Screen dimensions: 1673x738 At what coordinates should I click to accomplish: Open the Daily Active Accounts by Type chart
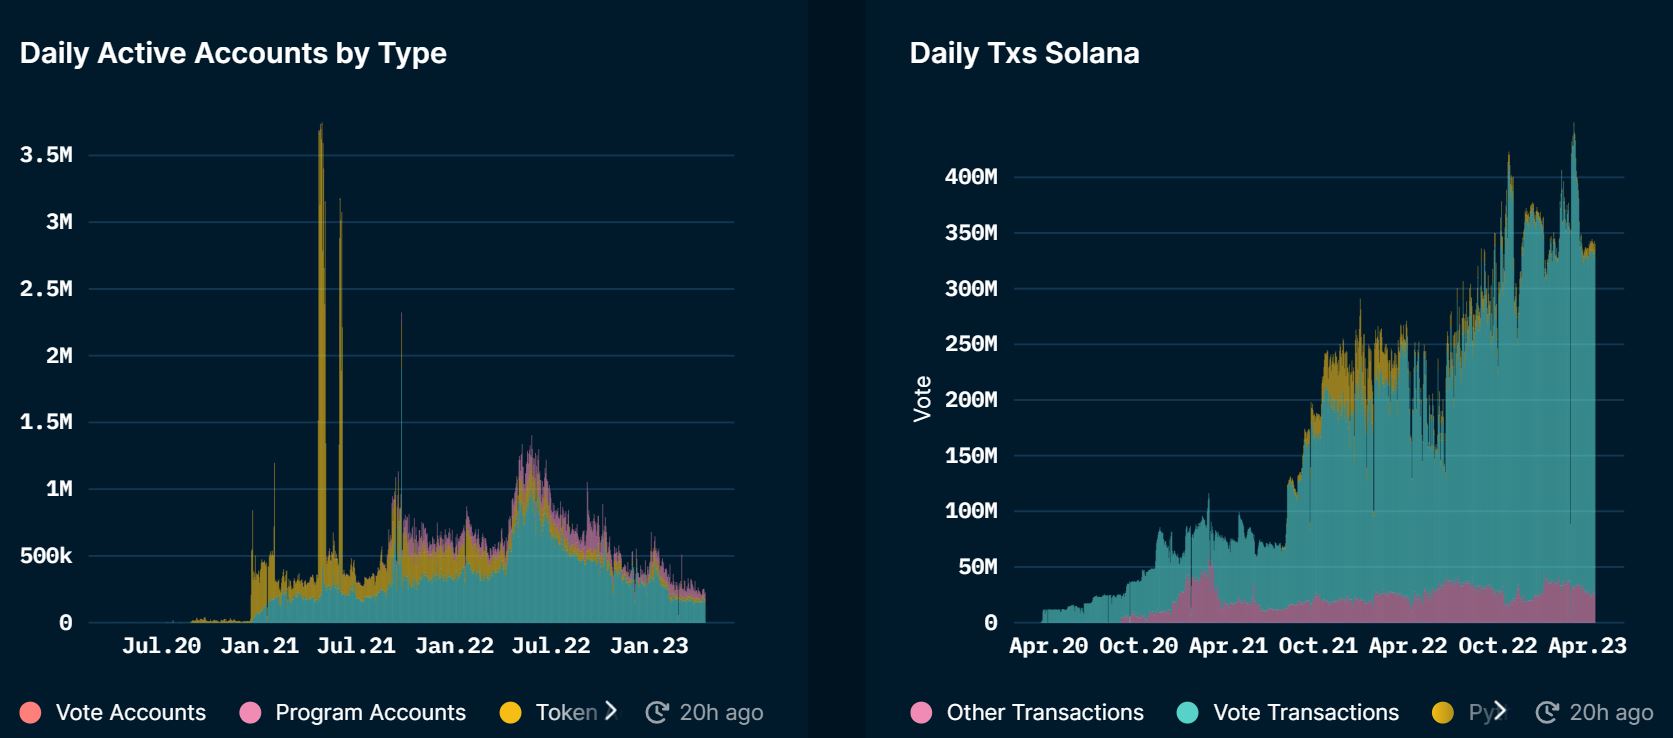tap(235, 52)
